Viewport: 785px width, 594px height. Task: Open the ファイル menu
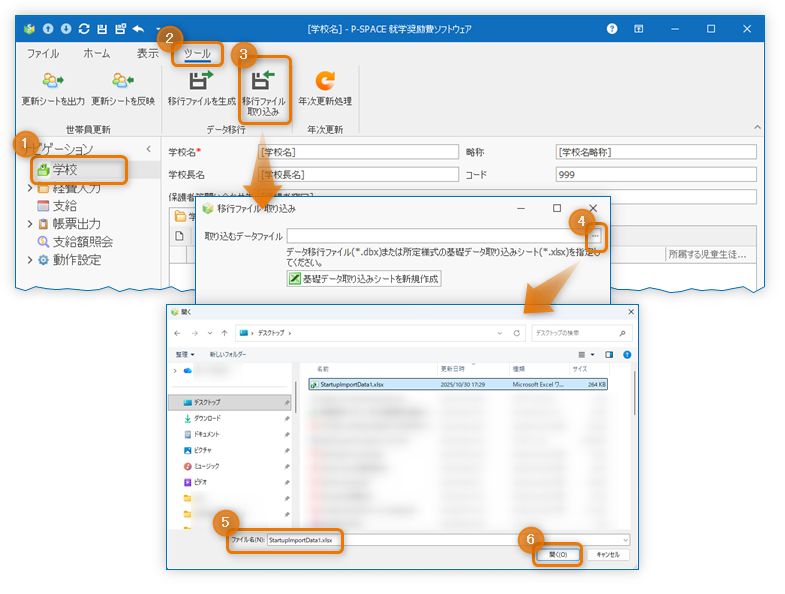(43, 53)
